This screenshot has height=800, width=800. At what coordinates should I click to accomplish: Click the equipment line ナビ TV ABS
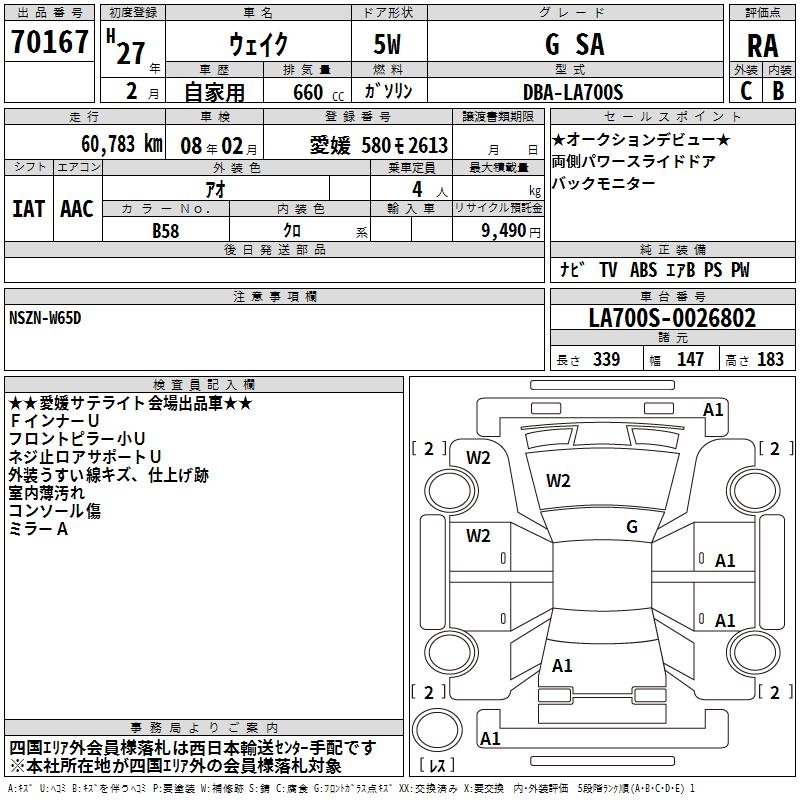point(655,270)
